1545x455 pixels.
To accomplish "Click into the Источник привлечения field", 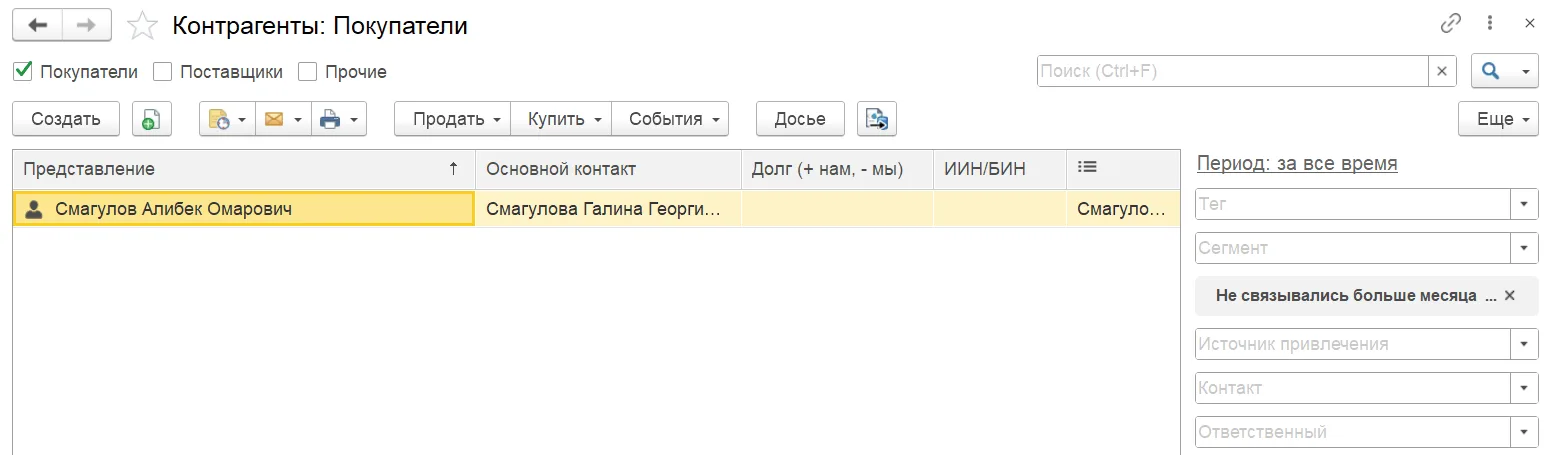I will (x=1353, y=344).
